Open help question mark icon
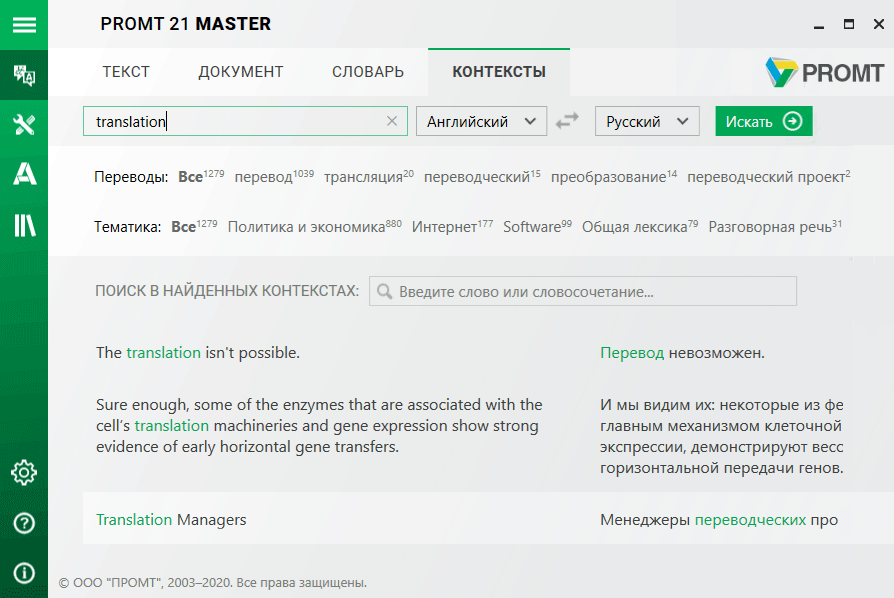Image resolution: width=894 pixels, height=598 pixels. pos(24,523)
